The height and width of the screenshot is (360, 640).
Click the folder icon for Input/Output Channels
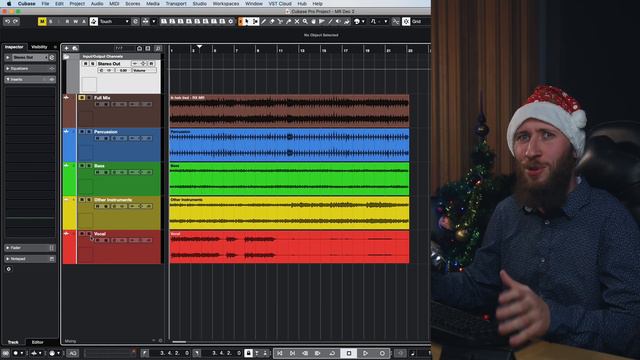click(x=66, y=57)
